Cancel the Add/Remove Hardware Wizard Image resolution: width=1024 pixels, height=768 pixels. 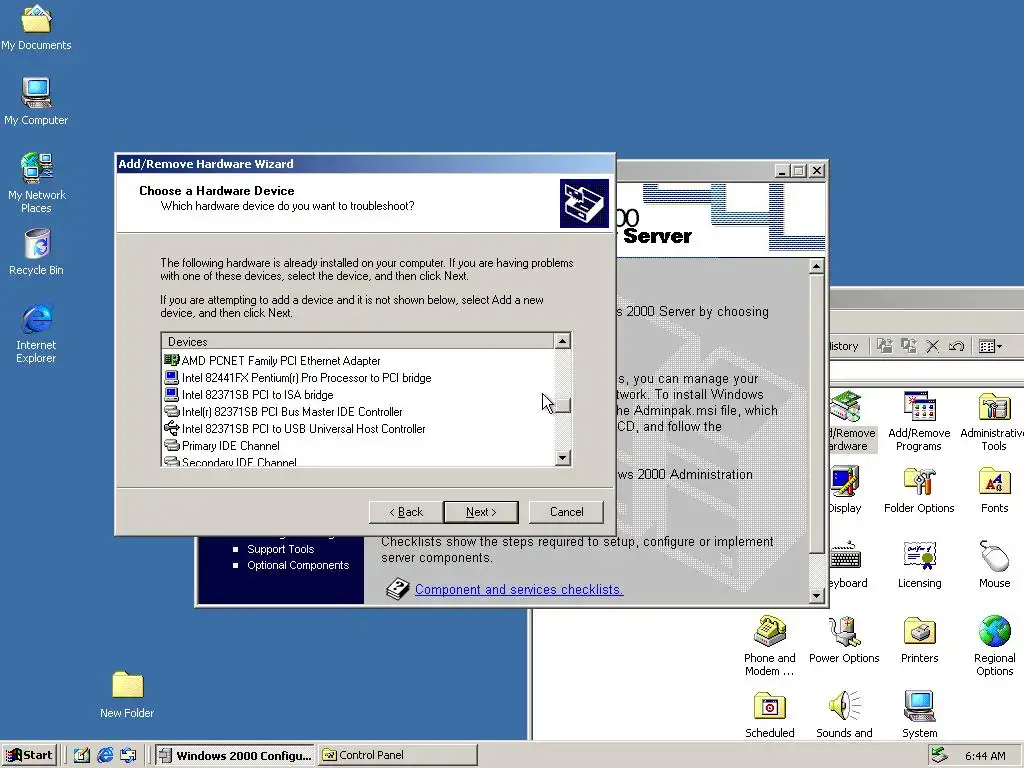566,512
